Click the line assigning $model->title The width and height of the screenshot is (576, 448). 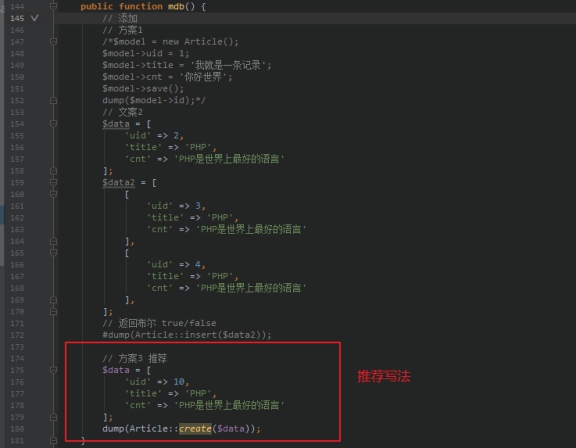point(187,65)
